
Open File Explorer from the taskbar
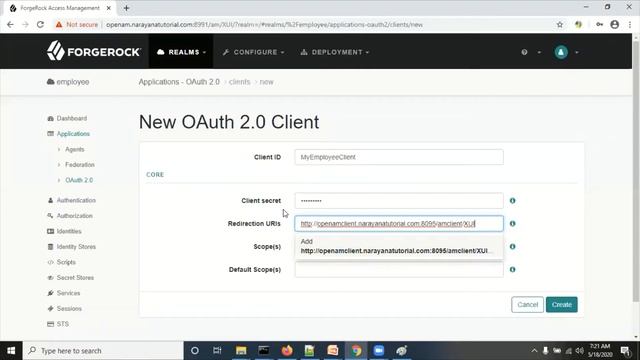tap(241, 351)
